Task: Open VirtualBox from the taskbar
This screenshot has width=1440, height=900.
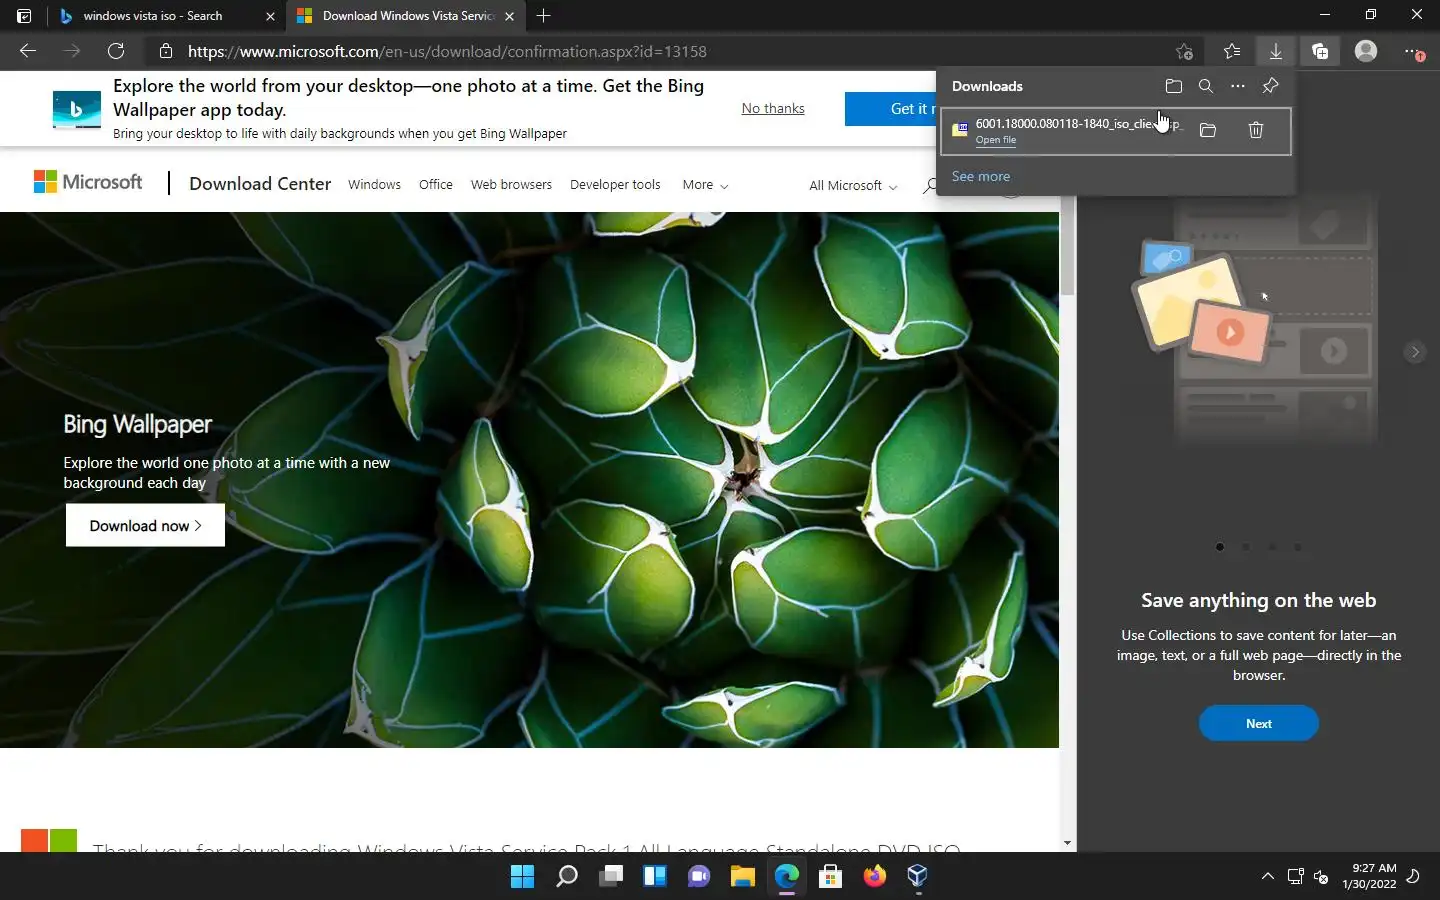Action: click(918, 877)
